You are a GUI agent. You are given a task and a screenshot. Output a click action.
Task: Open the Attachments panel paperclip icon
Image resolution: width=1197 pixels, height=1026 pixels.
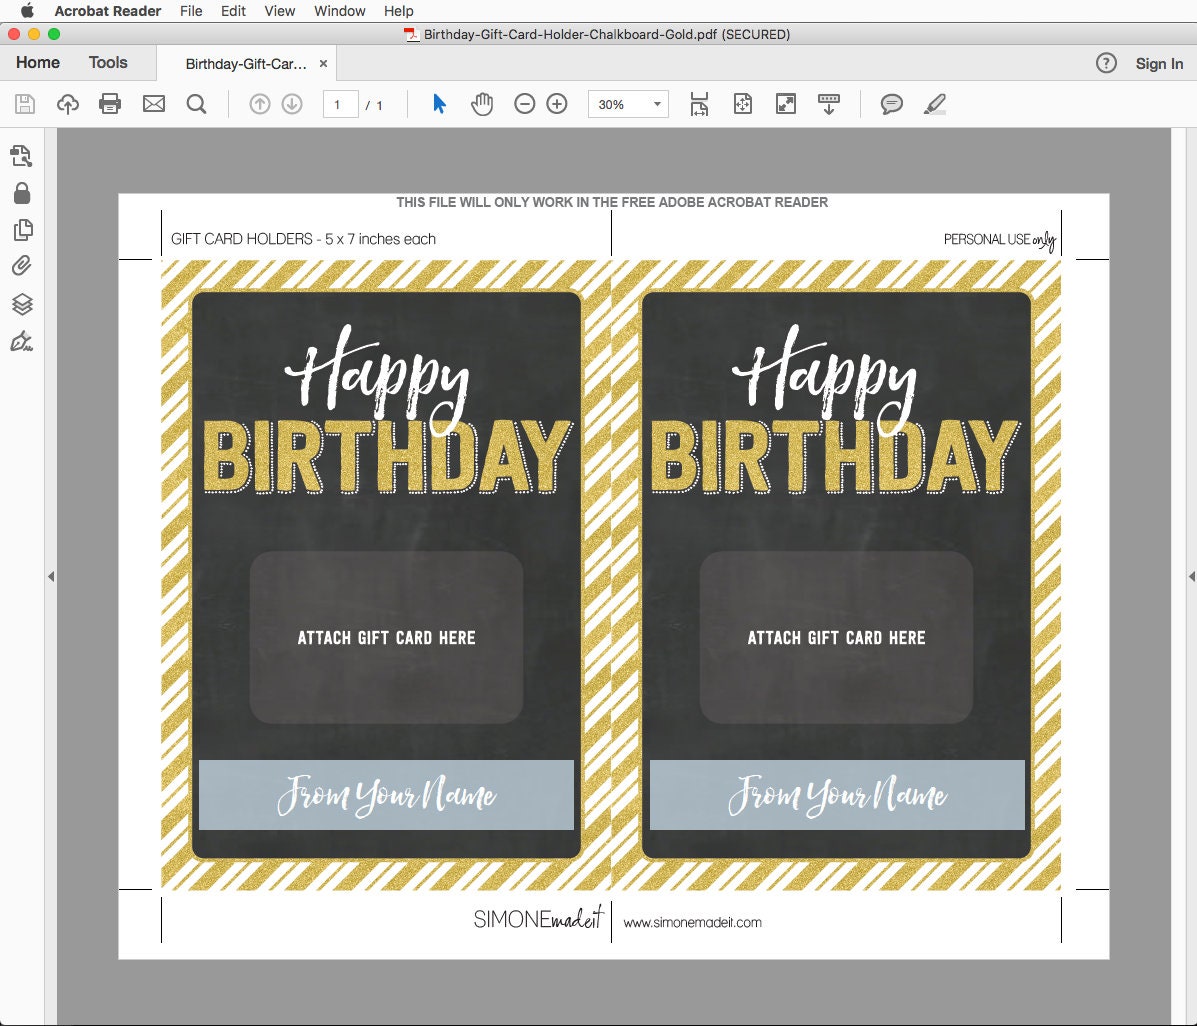22,265
